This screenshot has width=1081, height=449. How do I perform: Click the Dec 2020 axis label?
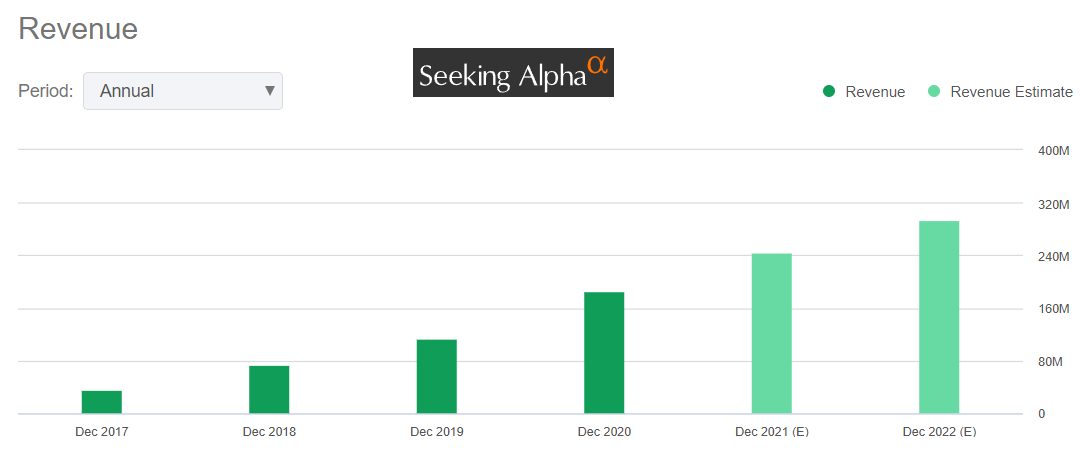[x=604, y=432]
